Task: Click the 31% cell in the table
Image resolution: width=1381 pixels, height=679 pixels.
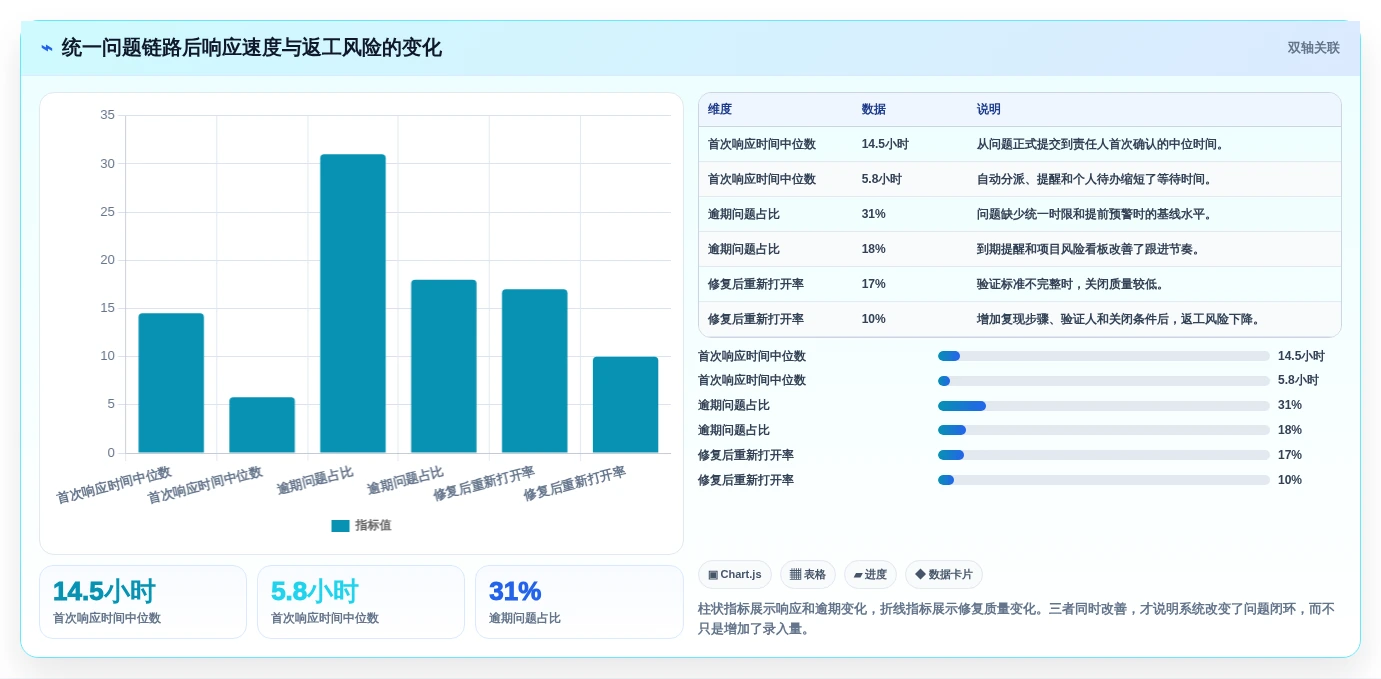Action: pos(874,214)
